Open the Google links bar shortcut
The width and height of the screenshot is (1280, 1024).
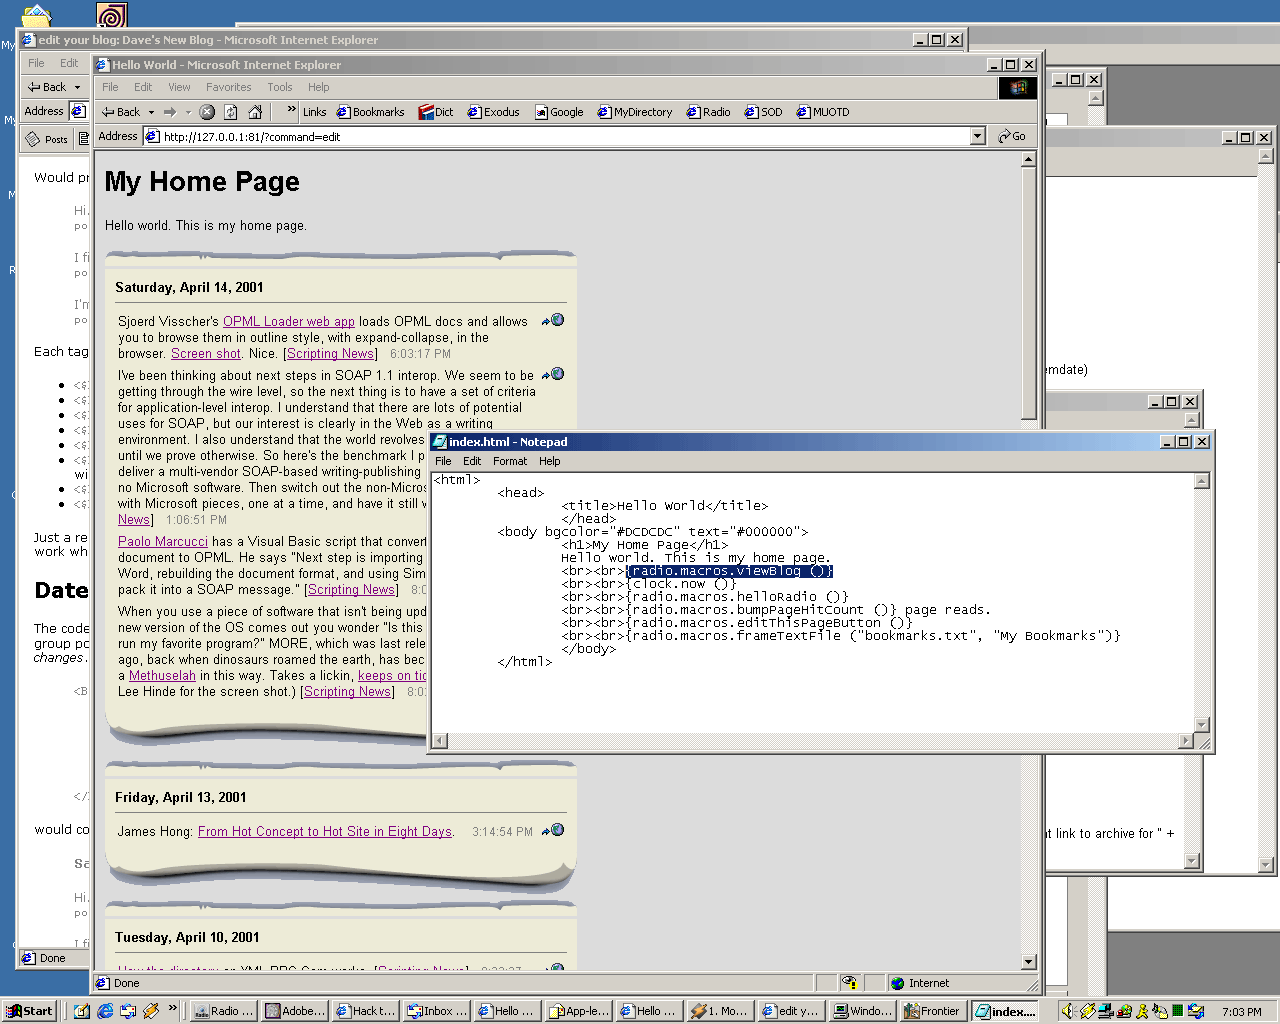(559, 112)
